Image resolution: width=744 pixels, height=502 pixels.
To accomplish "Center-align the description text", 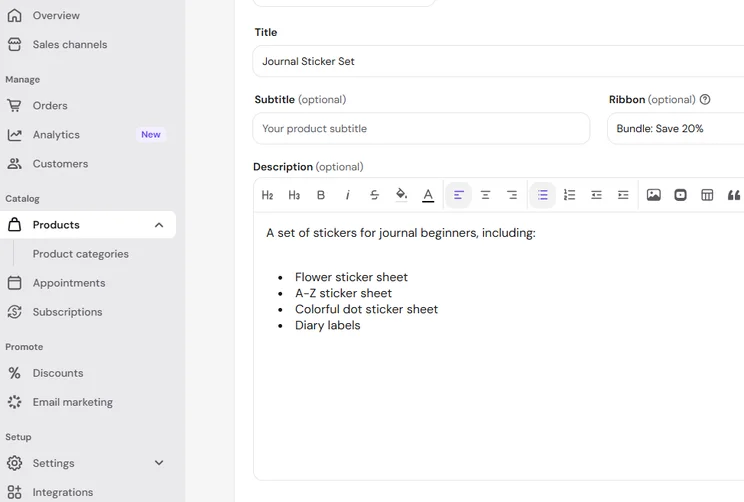I will (485, 195).
